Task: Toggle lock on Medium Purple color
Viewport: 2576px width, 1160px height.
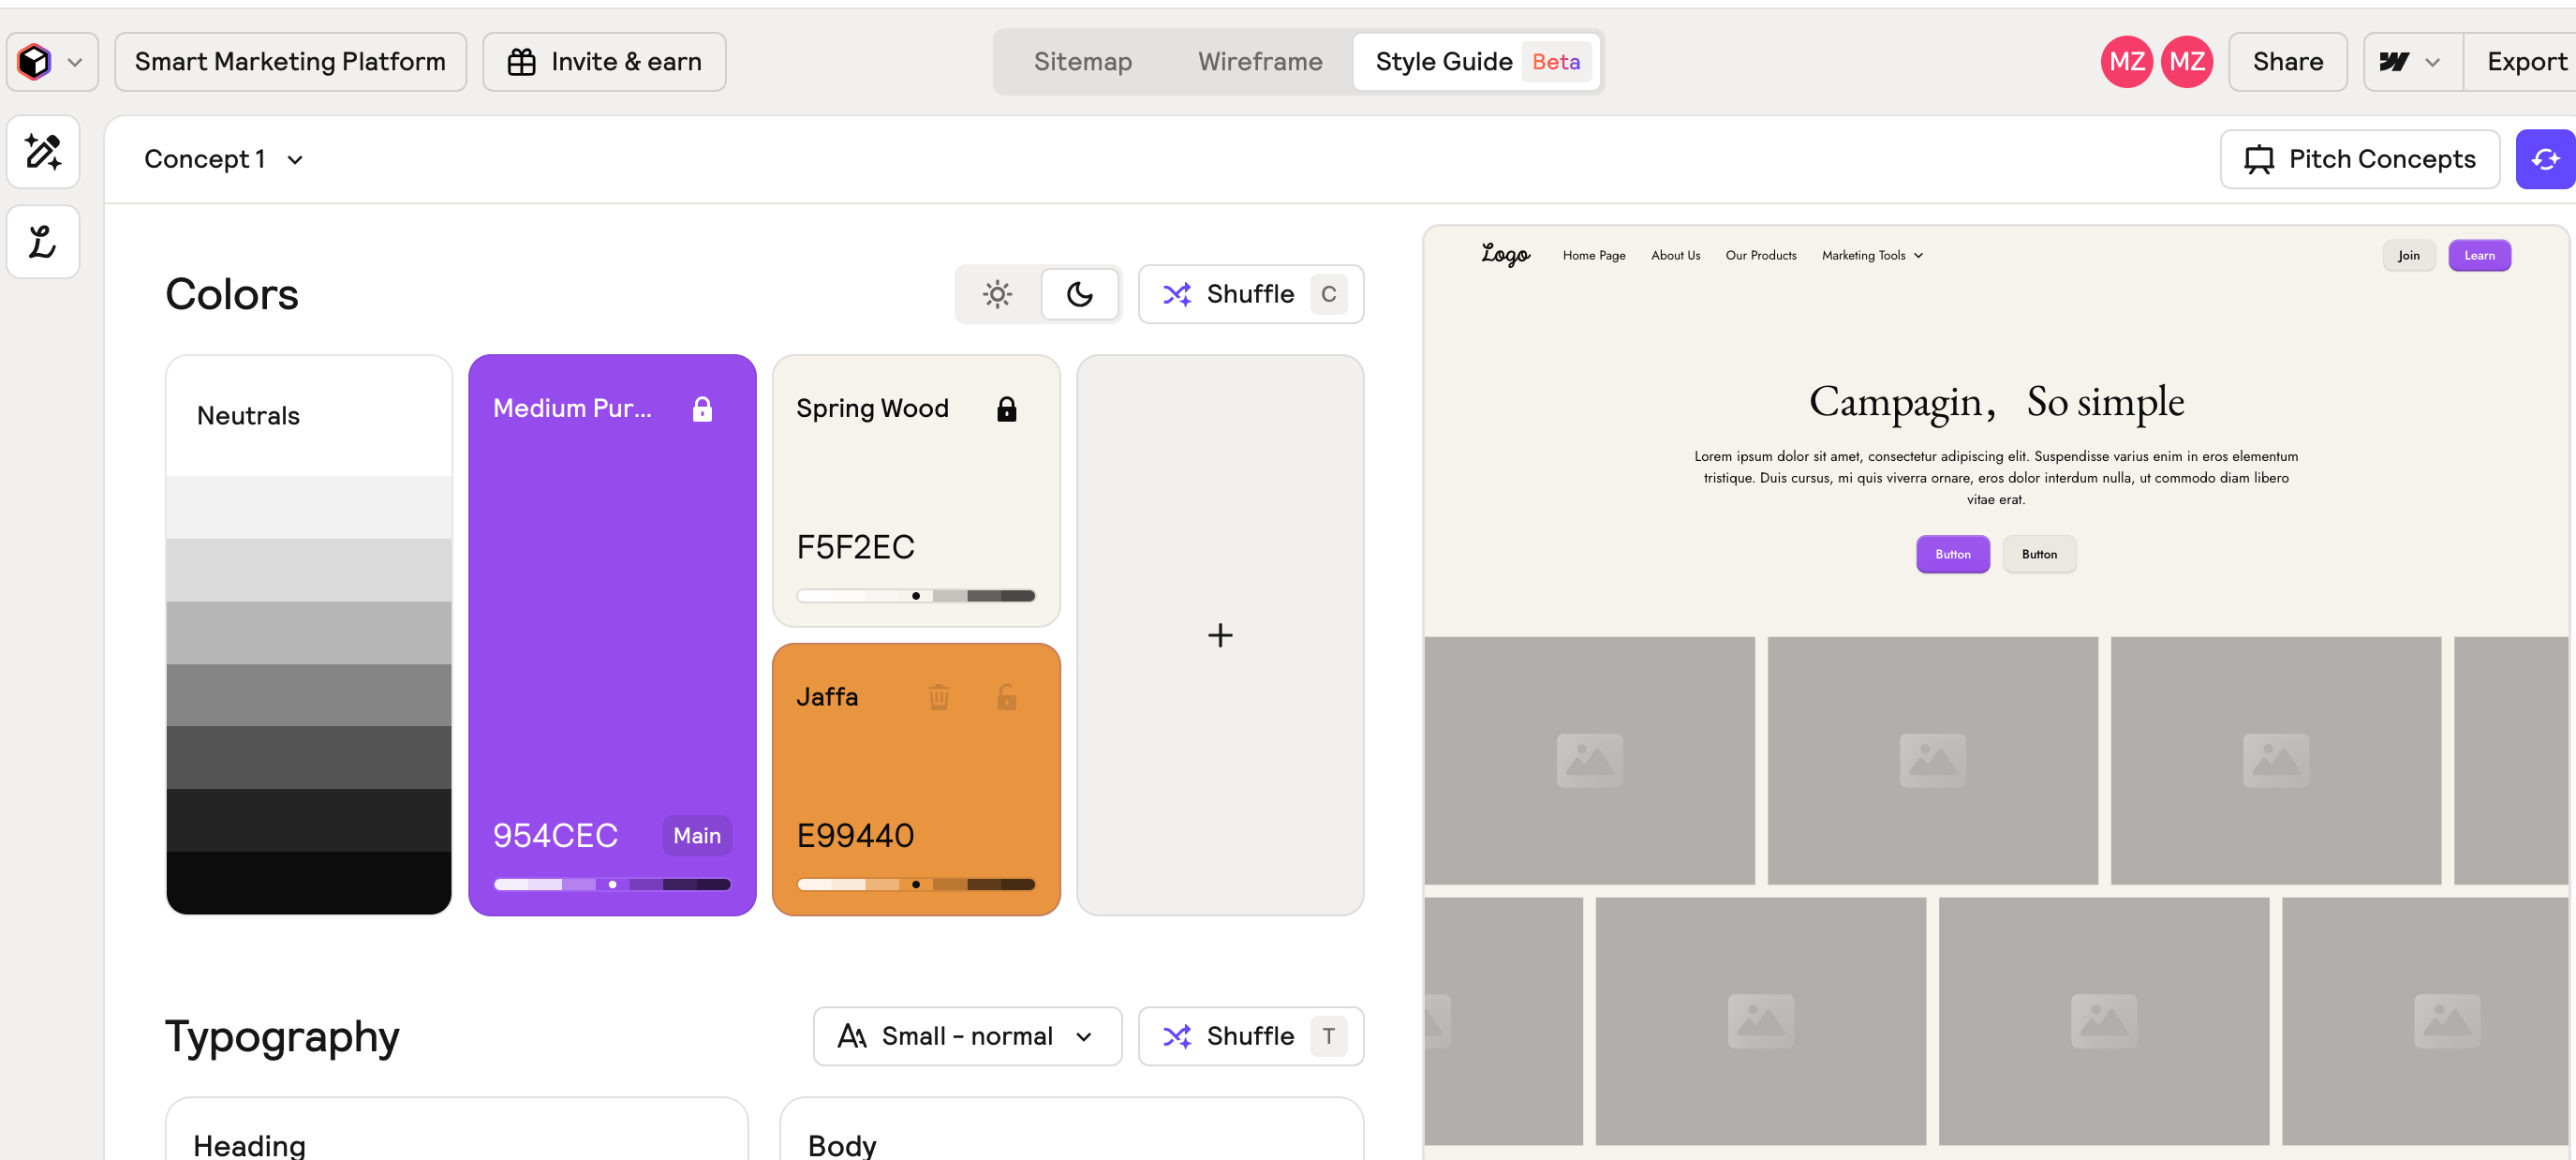Action: click(702, 409)
